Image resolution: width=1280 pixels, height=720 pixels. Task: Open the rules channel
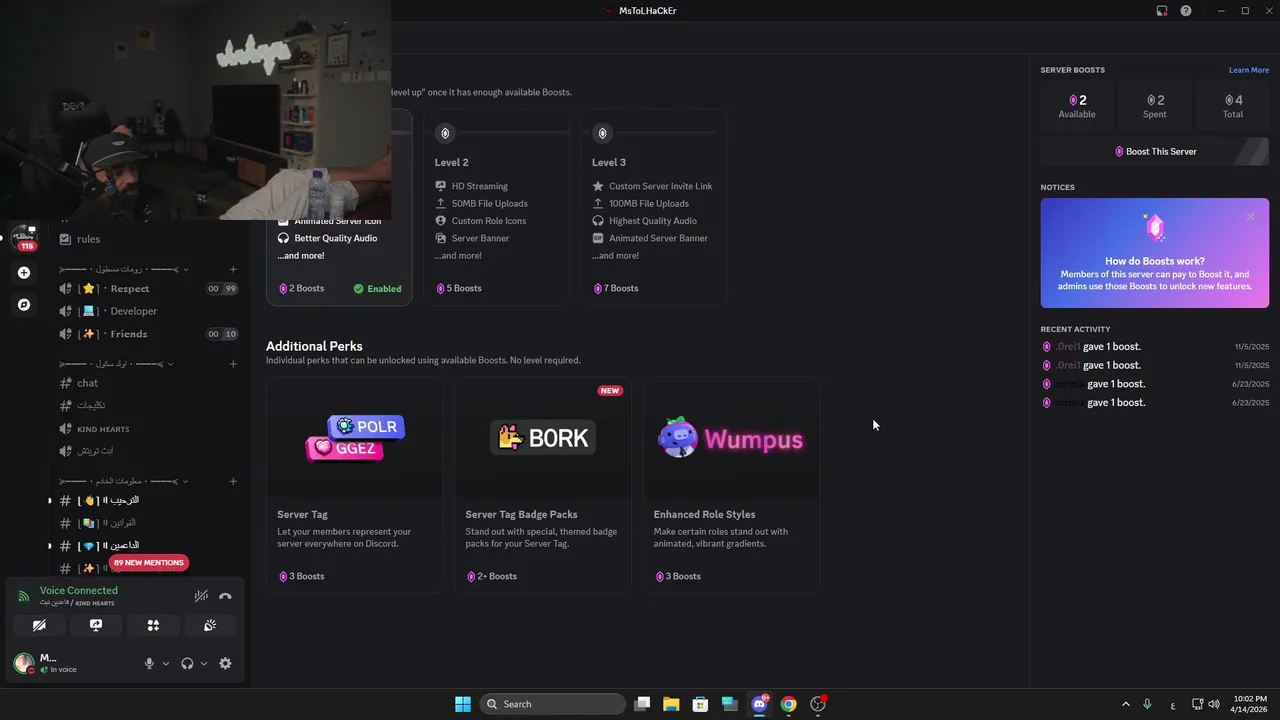[146, 239]
